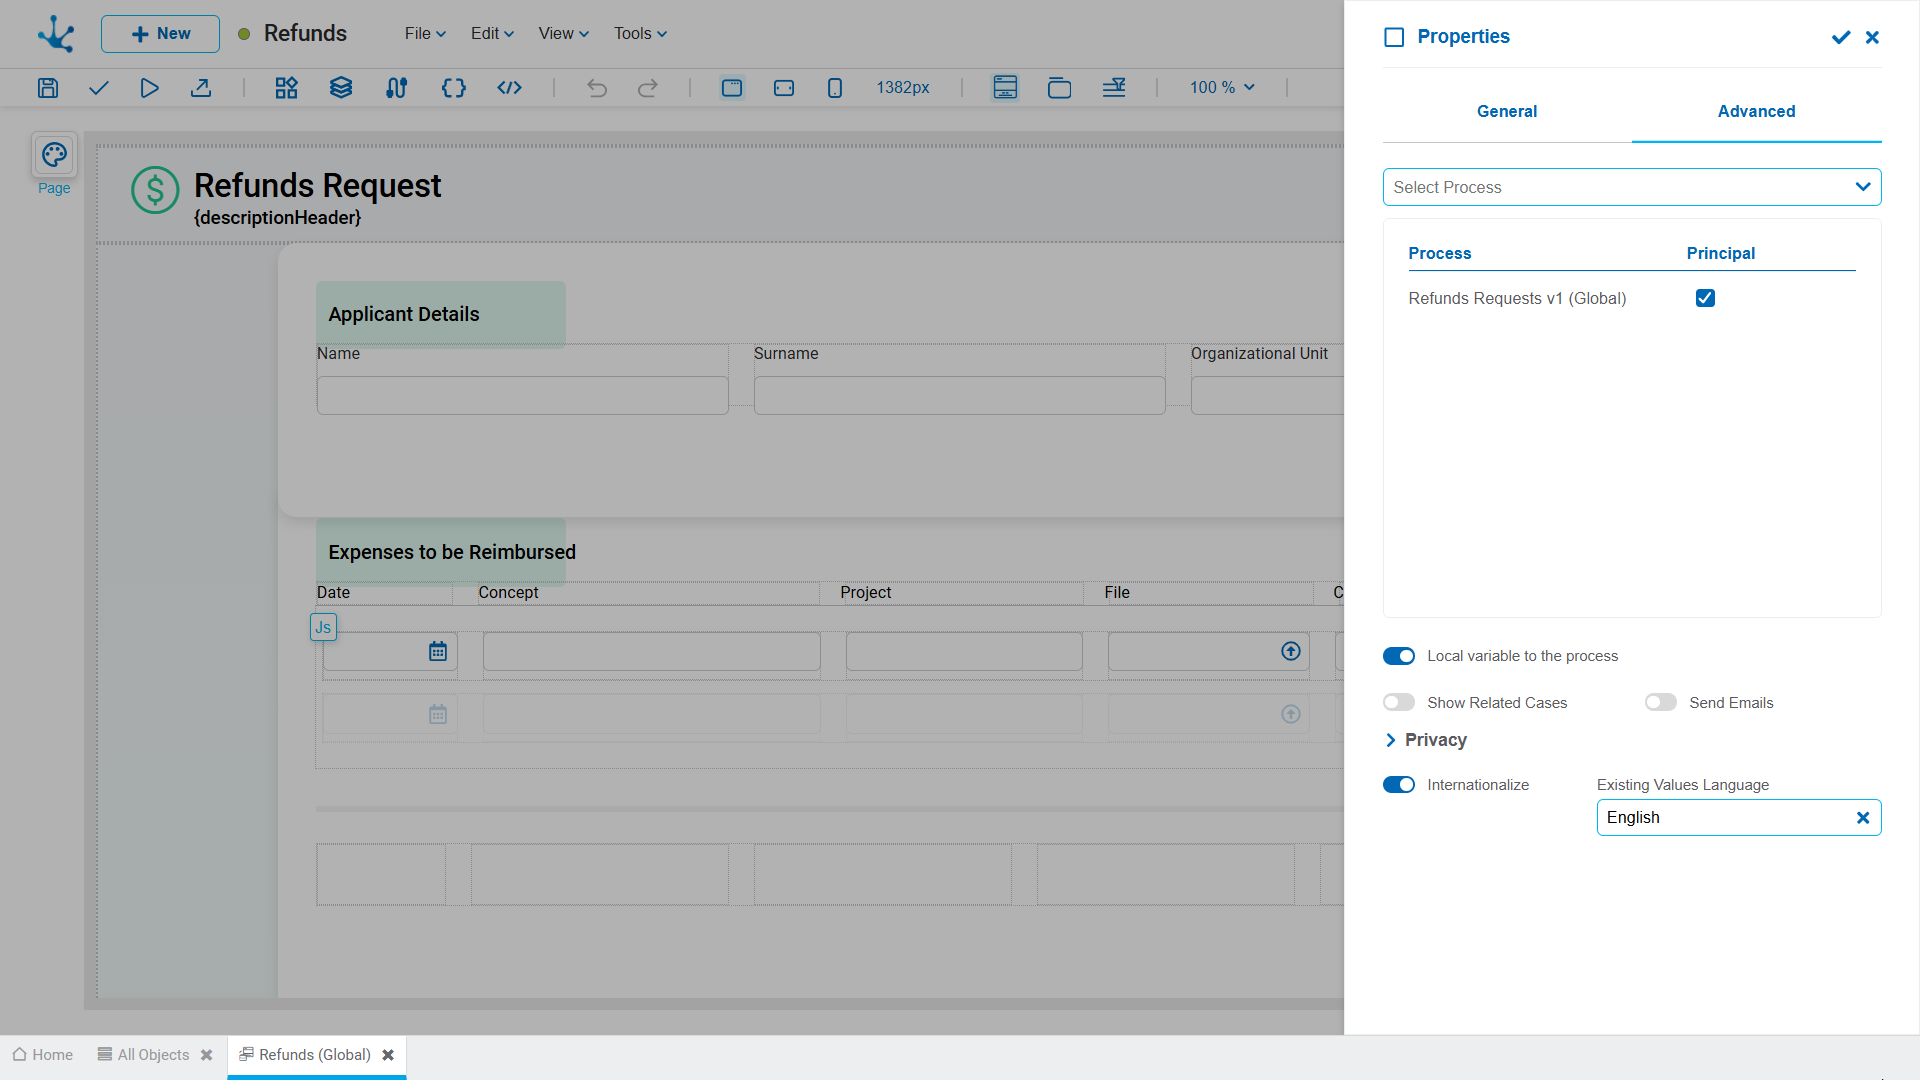Click the undo icon in toolbar

(597, 87)
